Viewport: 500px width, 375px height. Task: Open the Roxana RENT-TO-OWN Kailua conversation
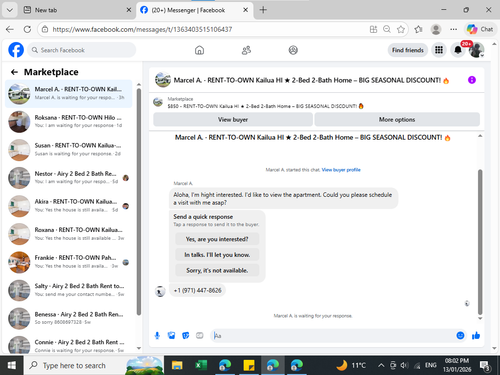pos(69,234)
